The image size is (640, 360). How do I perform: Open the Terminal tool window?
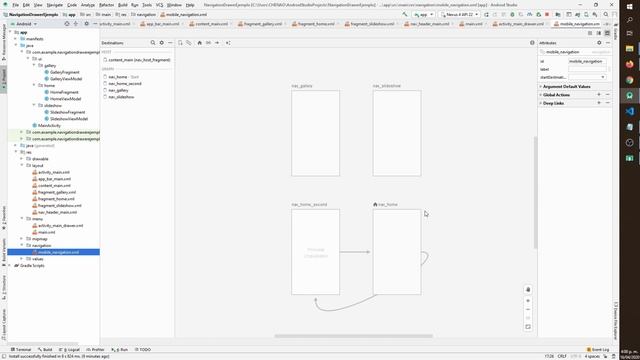point(21,350)
